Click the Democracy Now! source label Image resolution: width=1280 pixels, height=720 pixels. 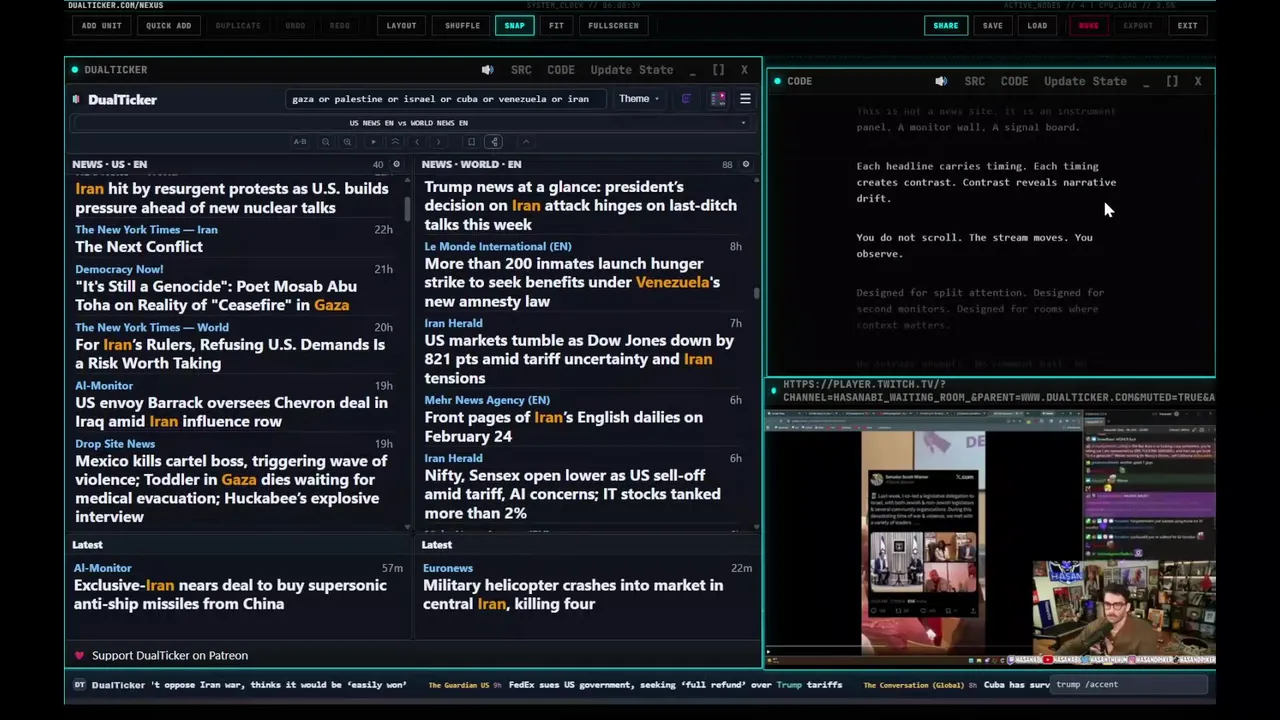point(119,269)
